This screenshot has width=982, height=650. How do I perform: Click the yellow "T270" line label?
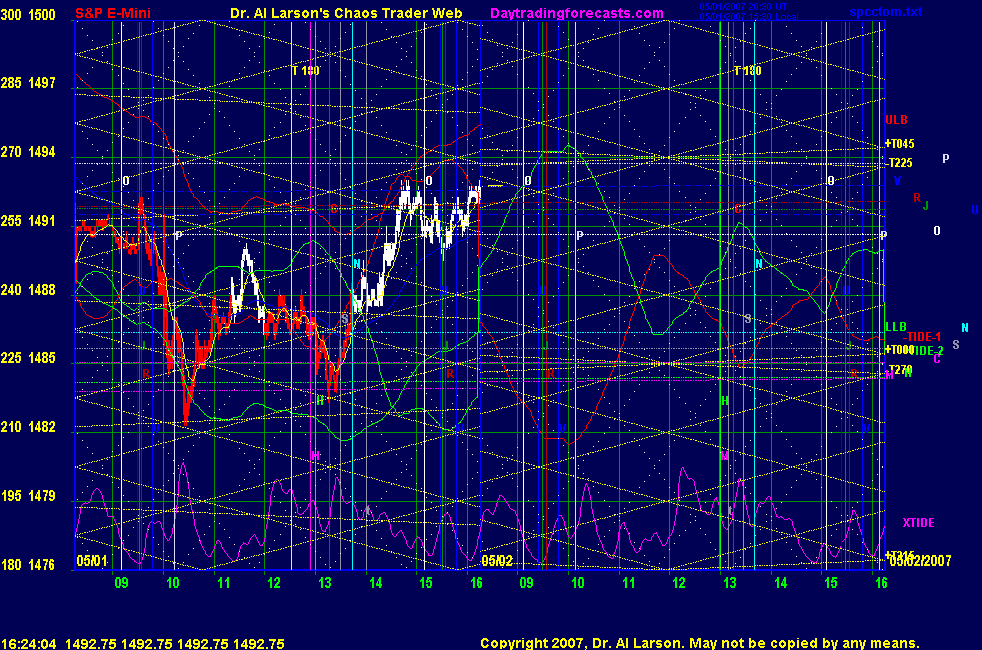[x=901, y=369]
